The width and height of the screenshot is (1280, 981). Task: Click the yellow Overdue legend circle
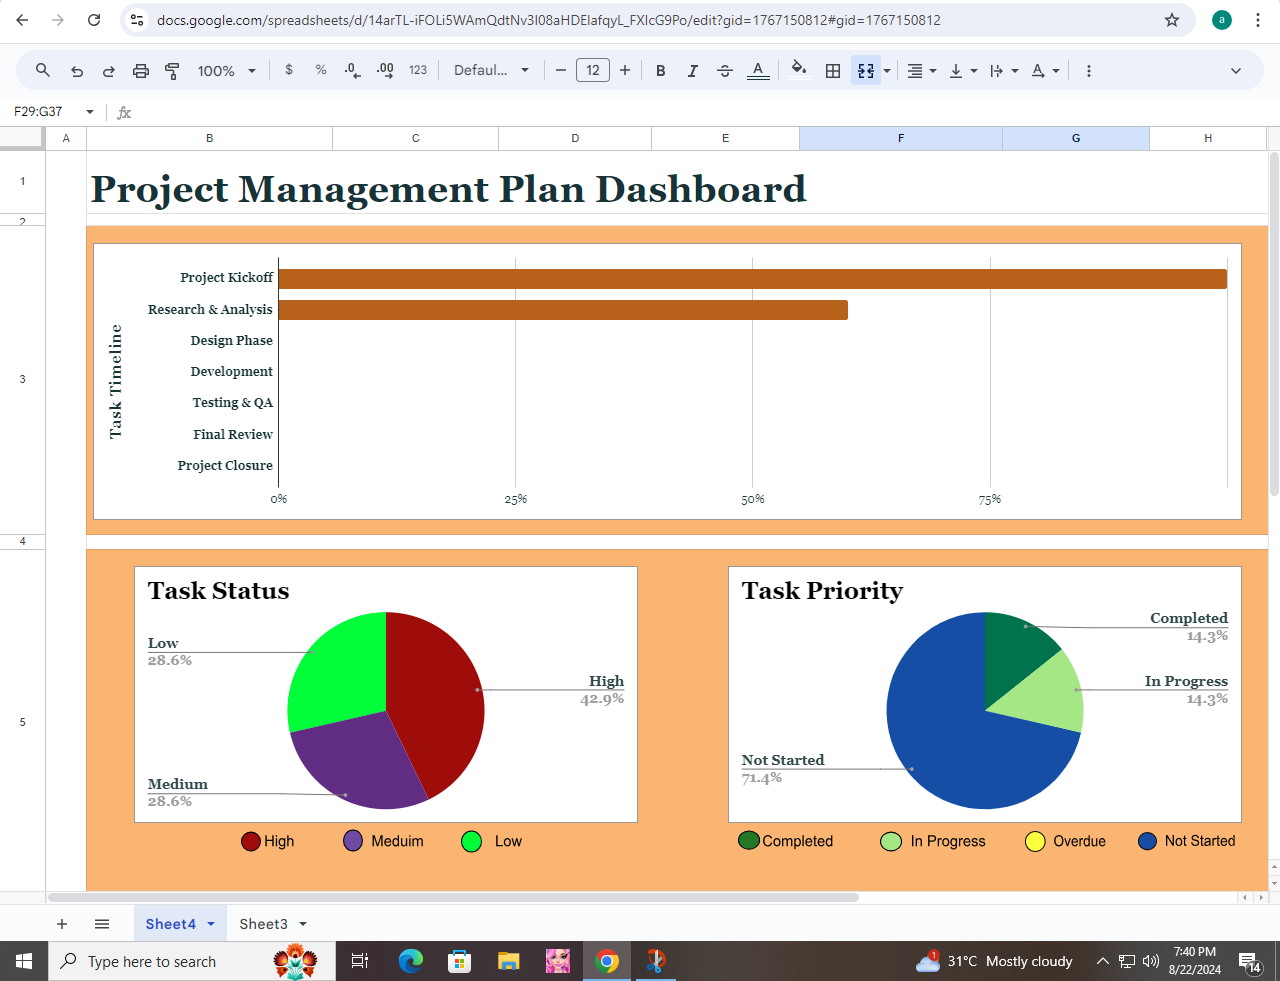tap(1035, 841)
